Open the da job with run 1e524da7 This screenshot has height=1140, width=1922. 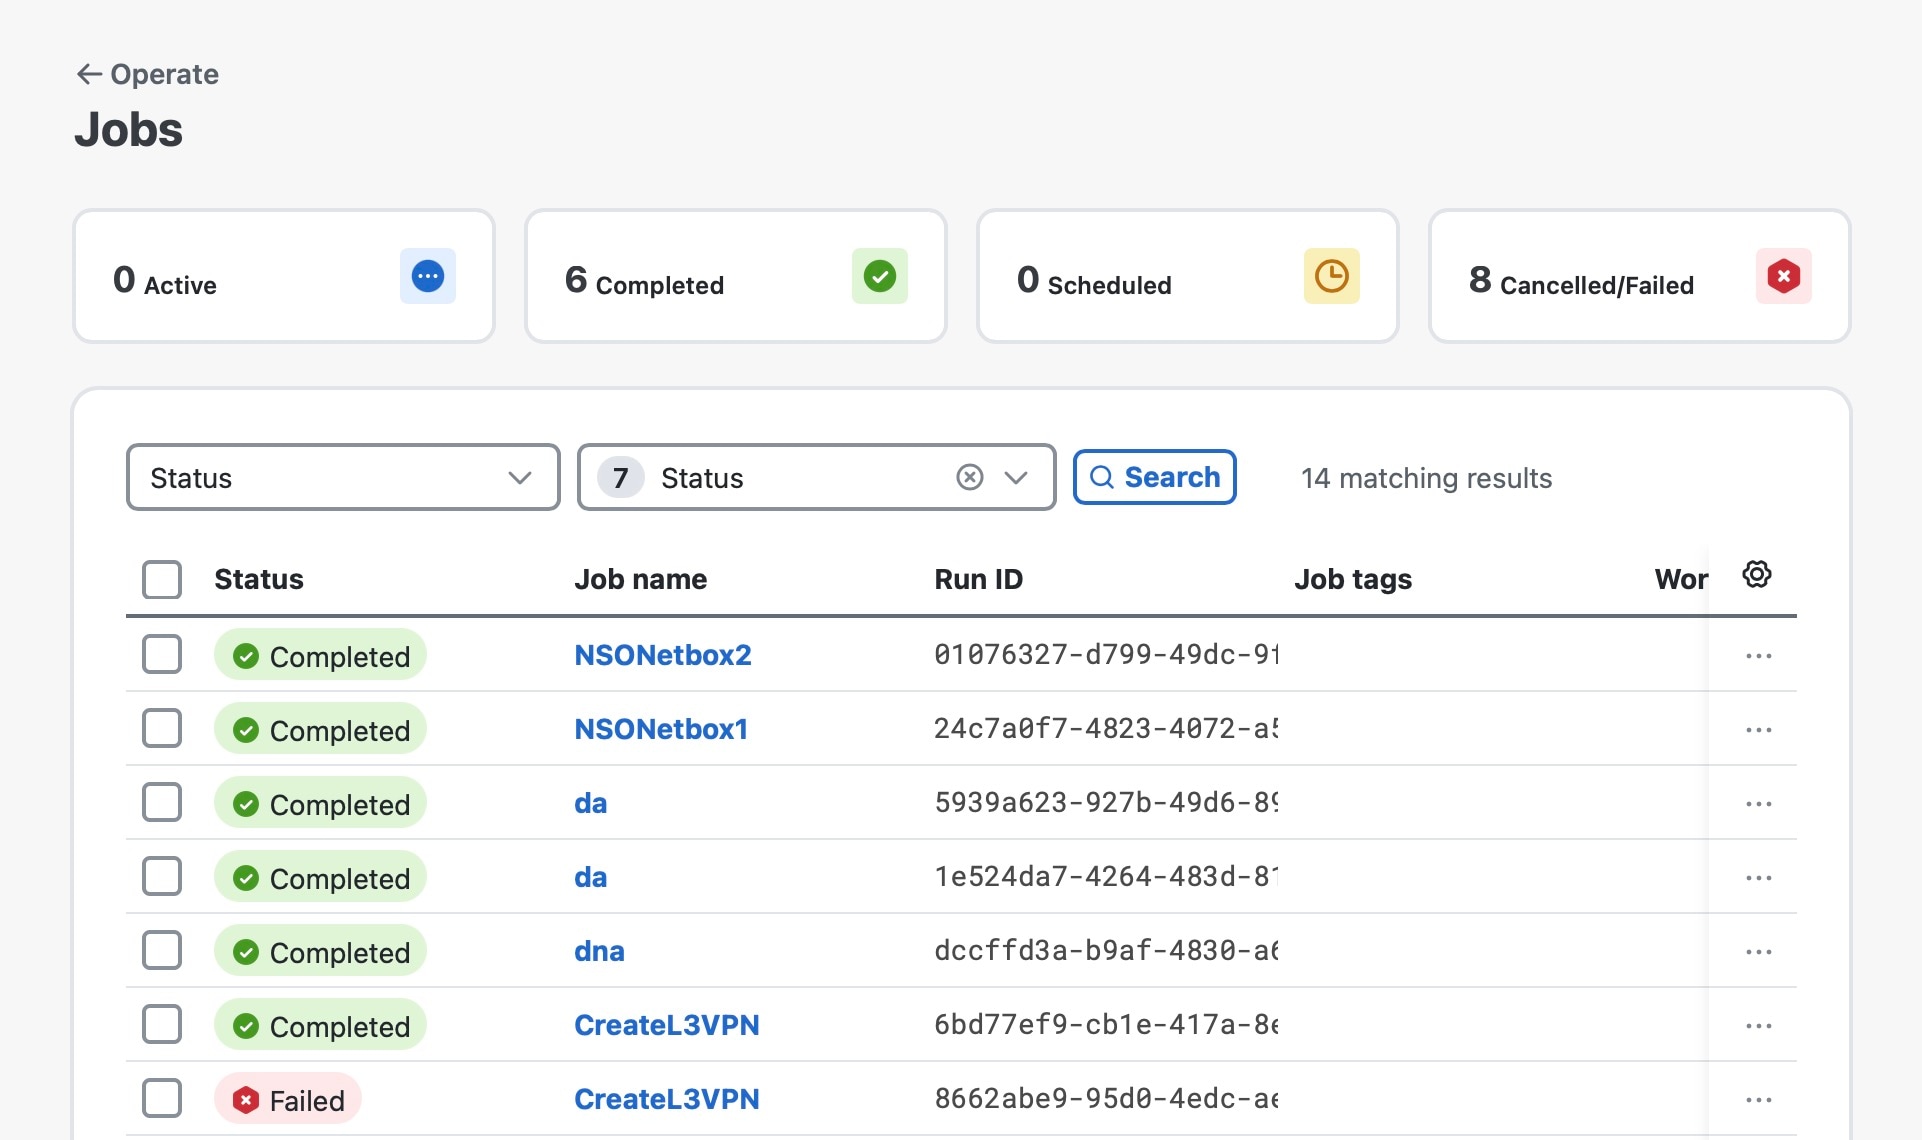tap(591, 877)
